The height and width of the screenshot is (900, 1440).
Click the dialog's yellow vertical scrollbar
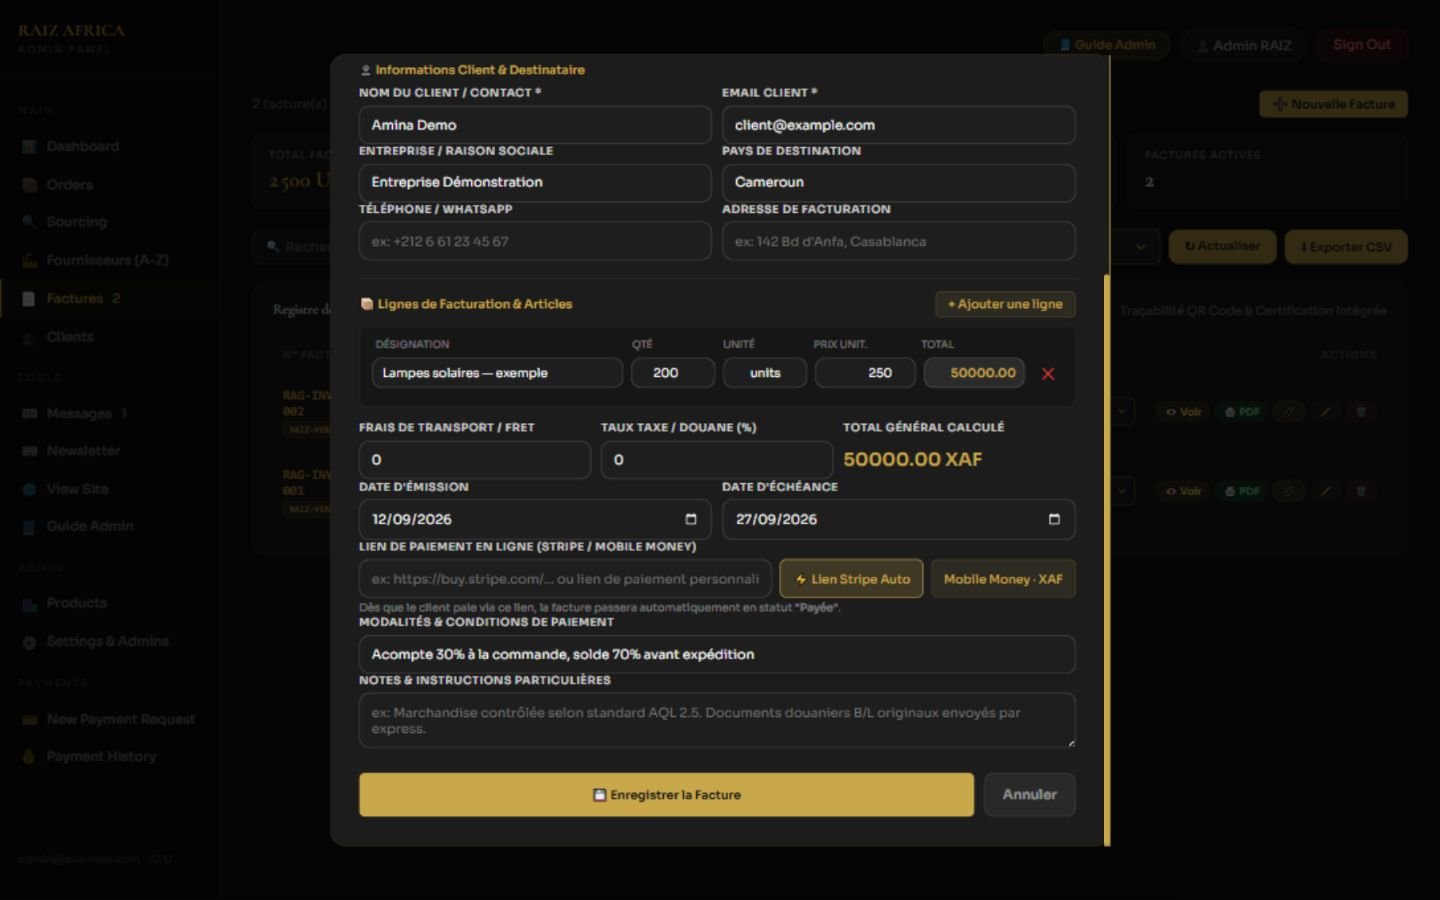1107,560
